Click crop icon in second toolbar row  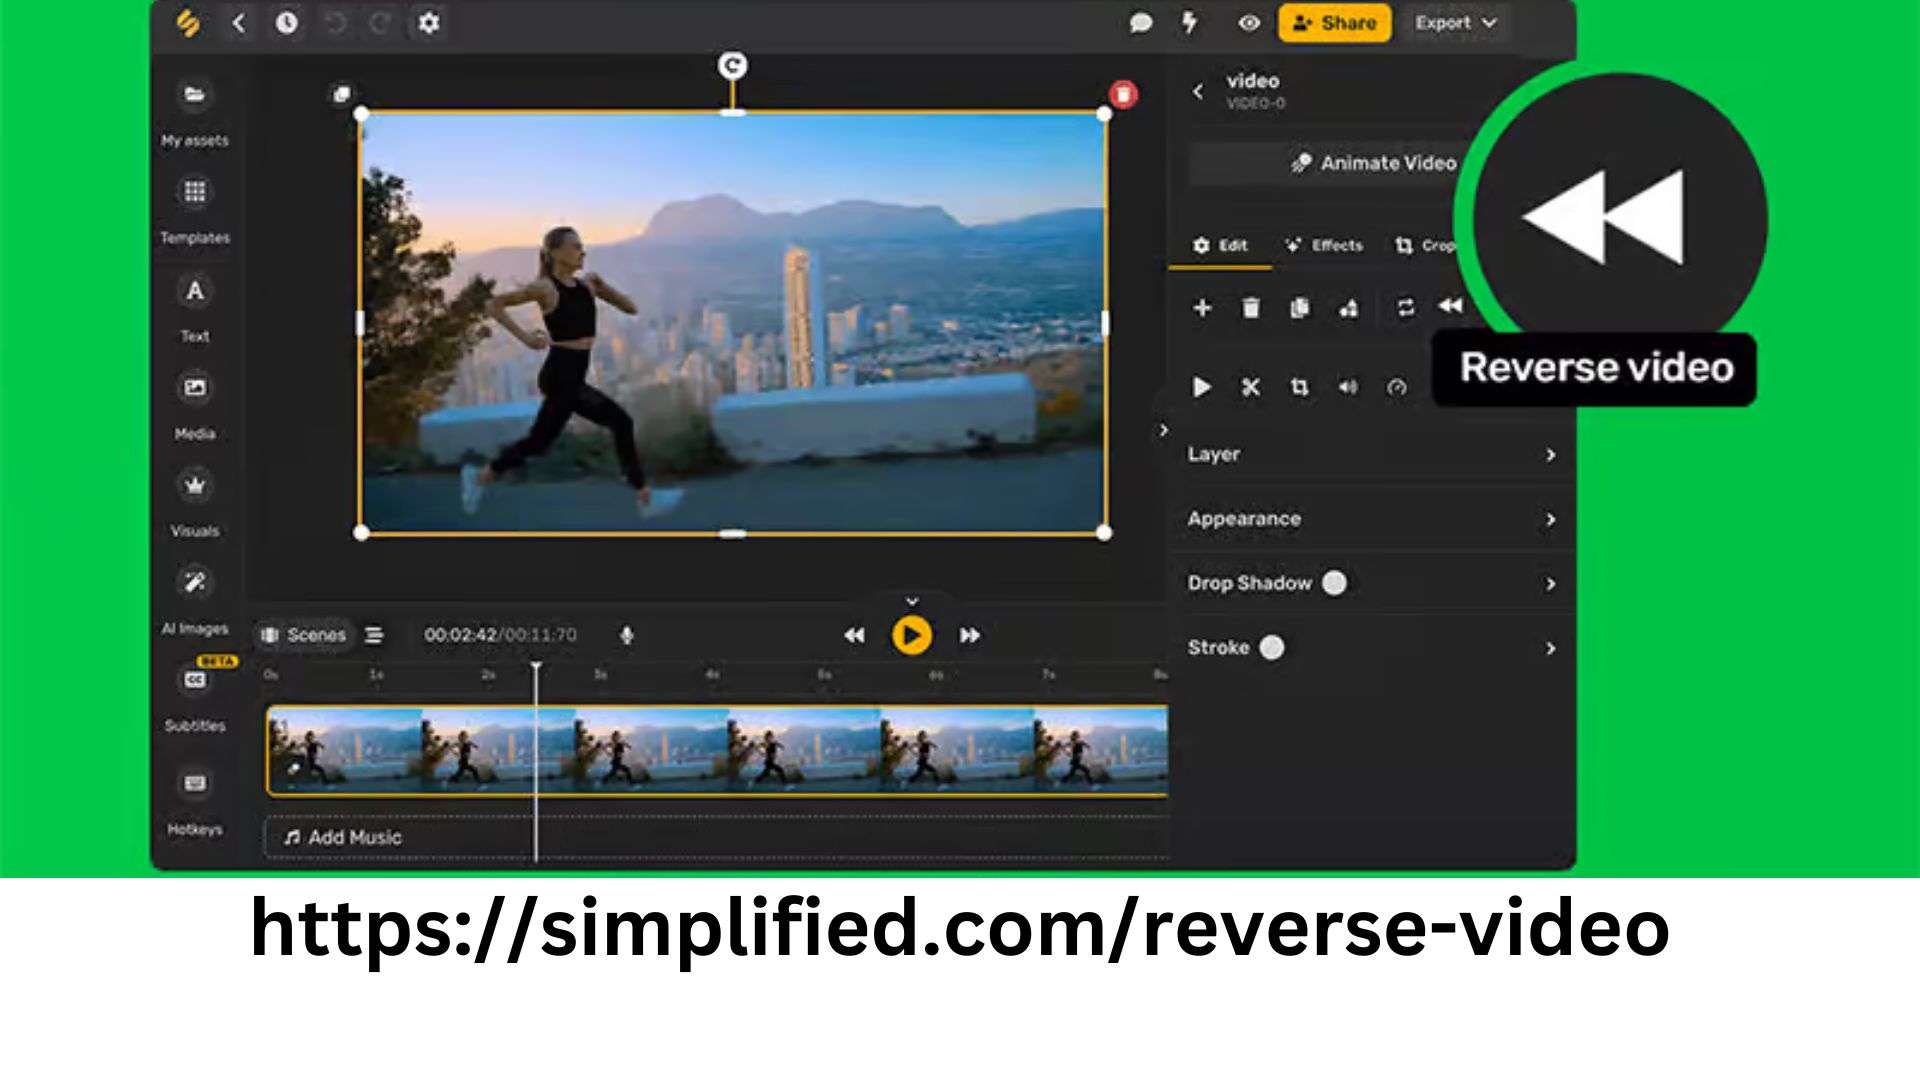tap(1299, 387)
